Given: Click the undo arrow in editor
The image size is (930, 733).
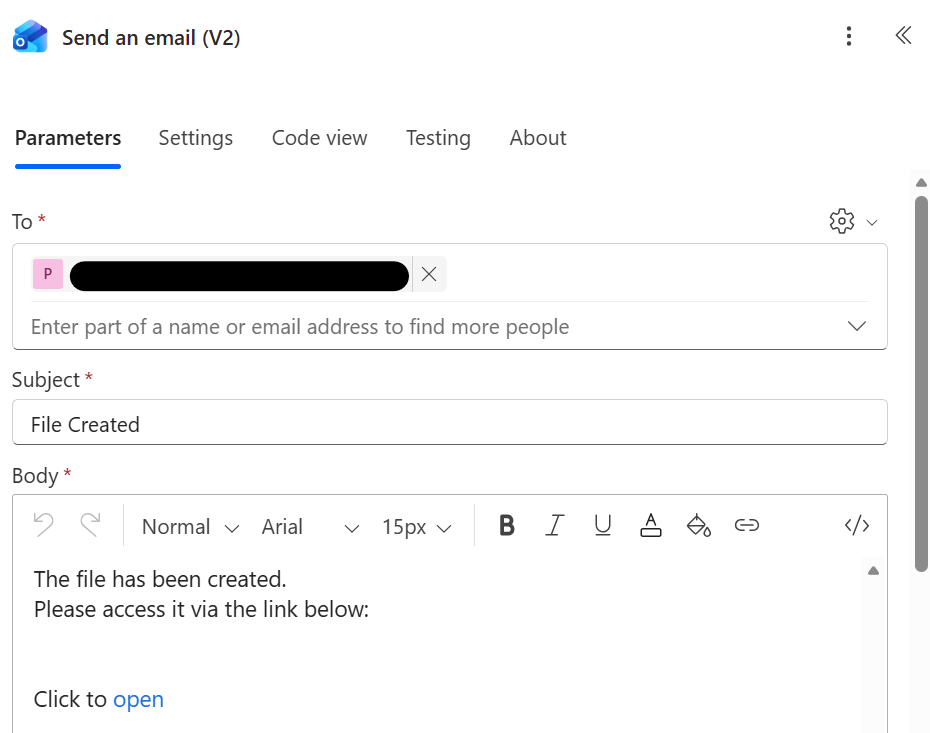Looking at the screenshot, I should (43, 524).
